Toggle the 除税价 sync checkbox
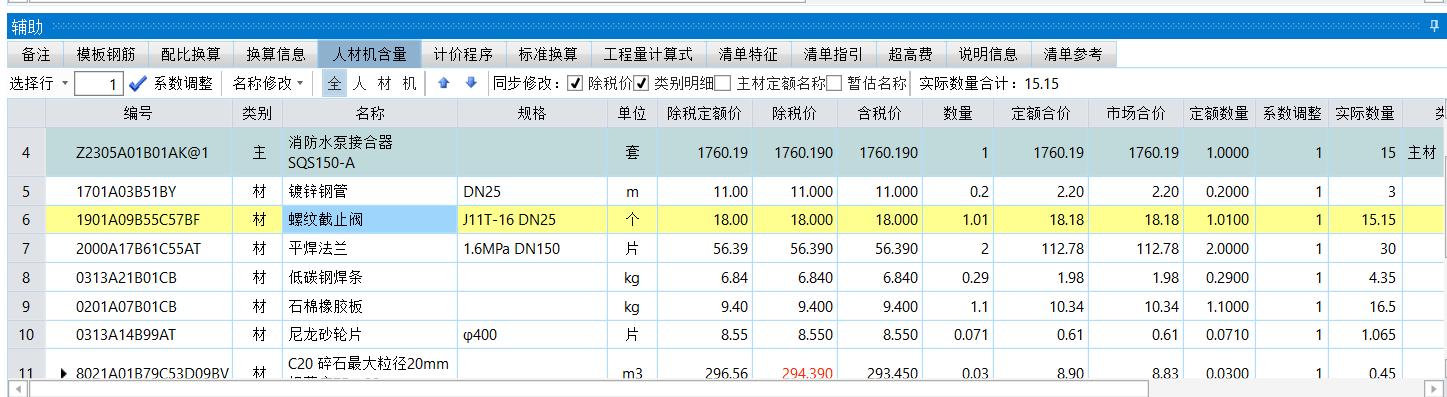 [575, 83]
